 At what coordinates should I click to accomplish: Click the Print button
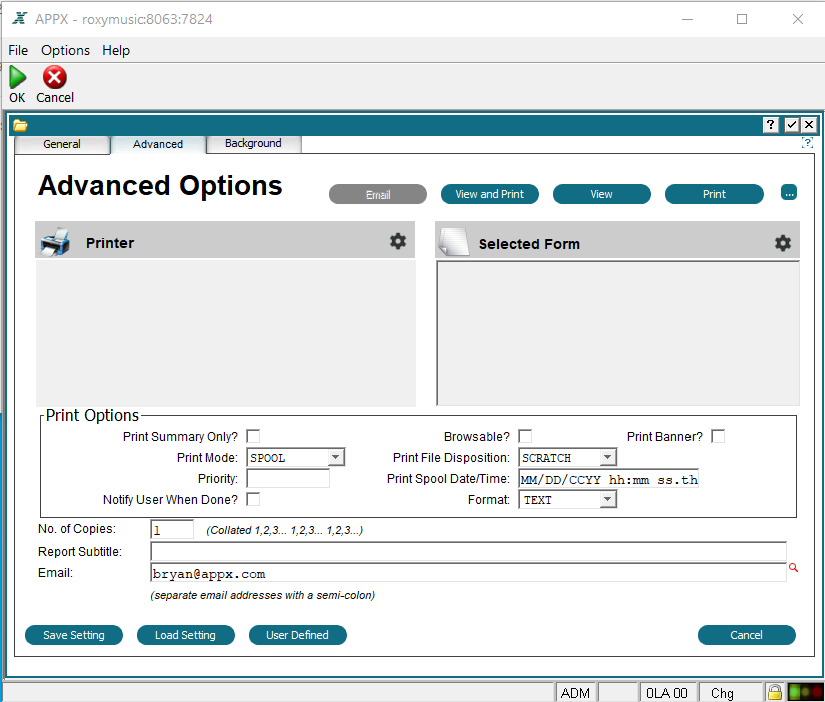[x=714, y=194]
